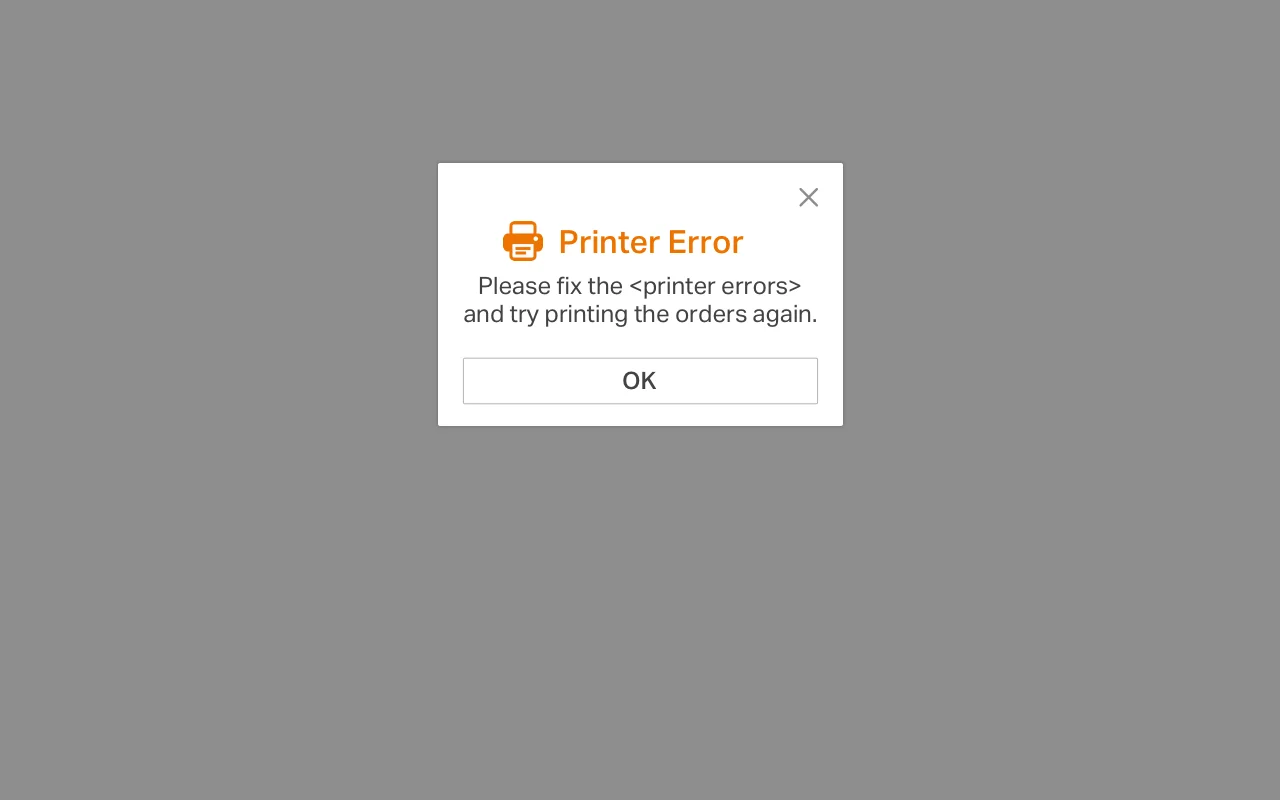Viewport: 1280px width, 800px height.
Task: Click the gray X cross icon
Action: 808,197
